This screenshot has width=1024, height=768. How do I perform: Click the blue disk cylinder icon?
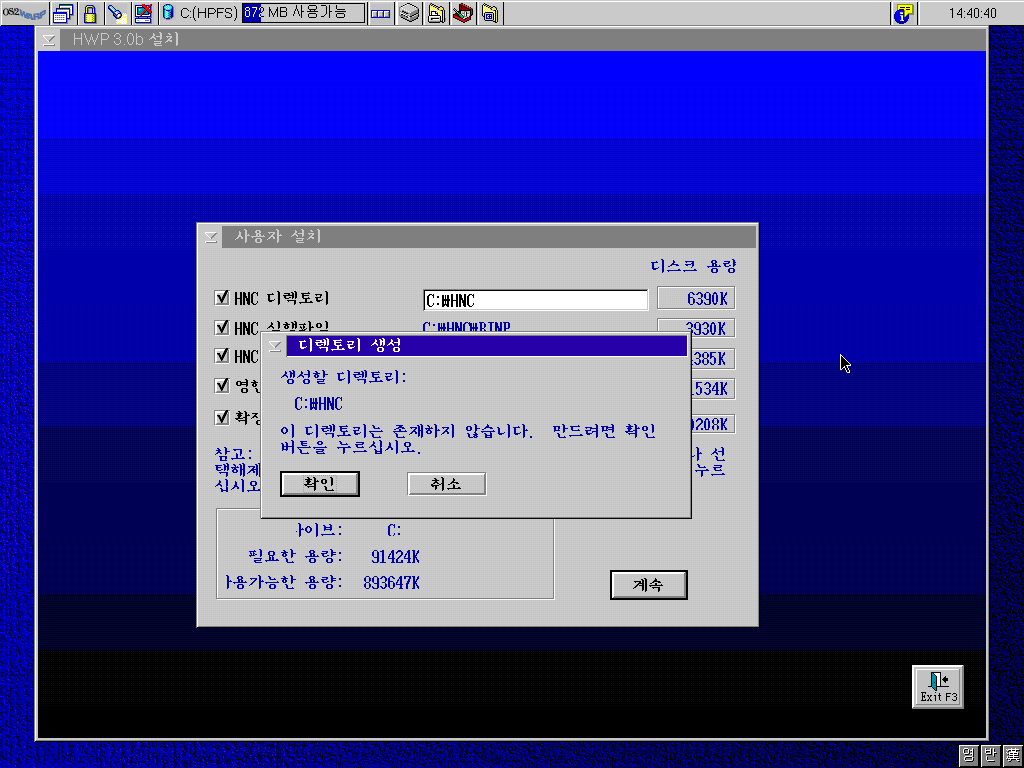coord(168,12)
